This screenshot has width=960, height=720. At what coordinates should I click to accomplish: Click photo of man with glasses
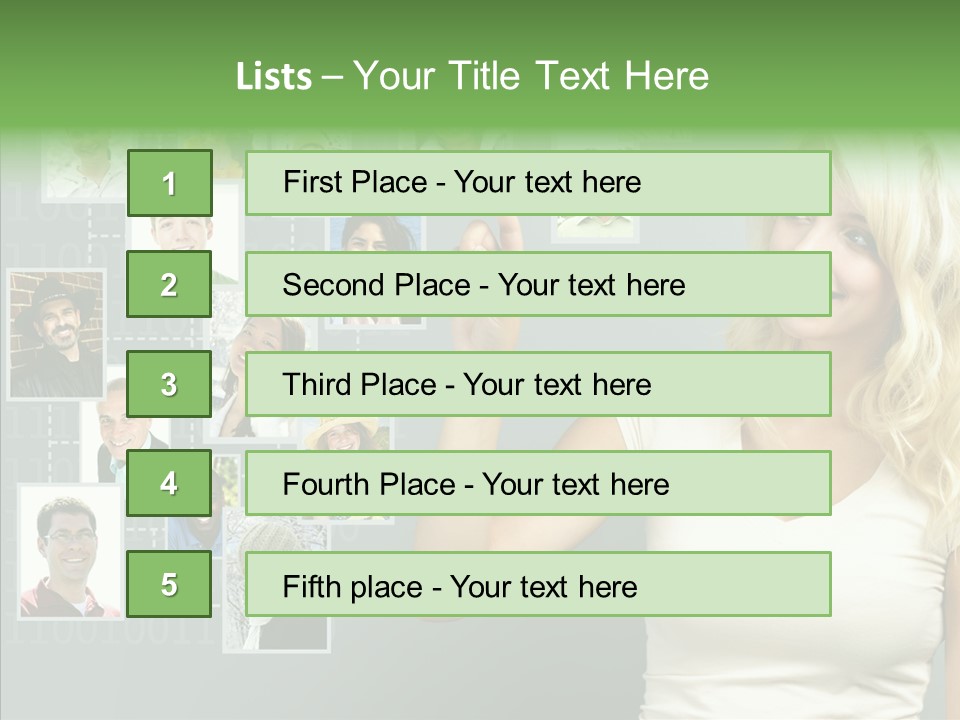69,552
